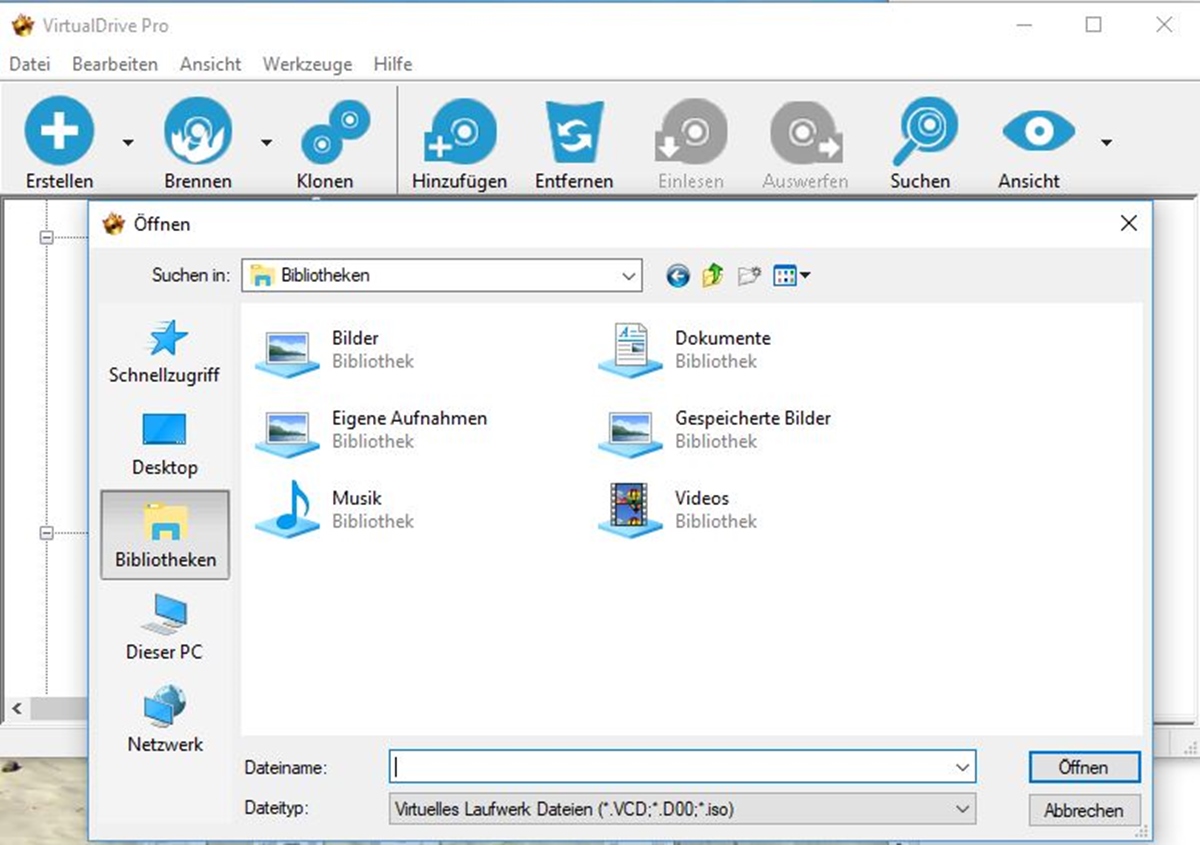Open the Brennen dropdown arrow
The image size is (1200, 845).
click(x=266, y=143)
